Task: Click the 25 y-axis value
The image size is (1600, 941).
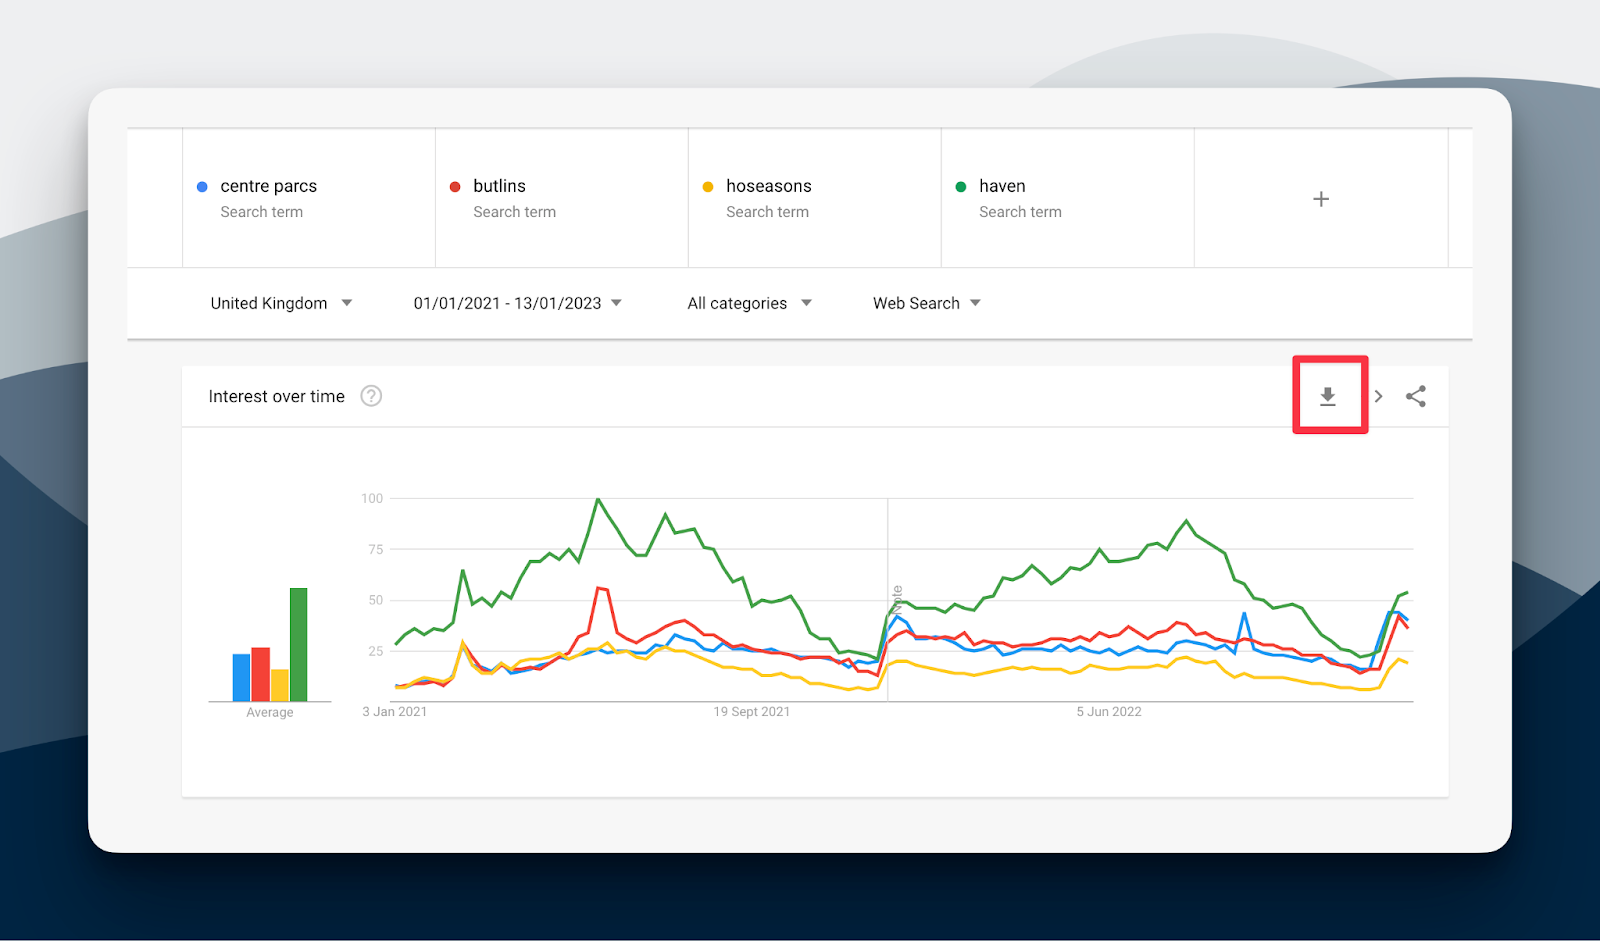Action: tap(376, 651)
